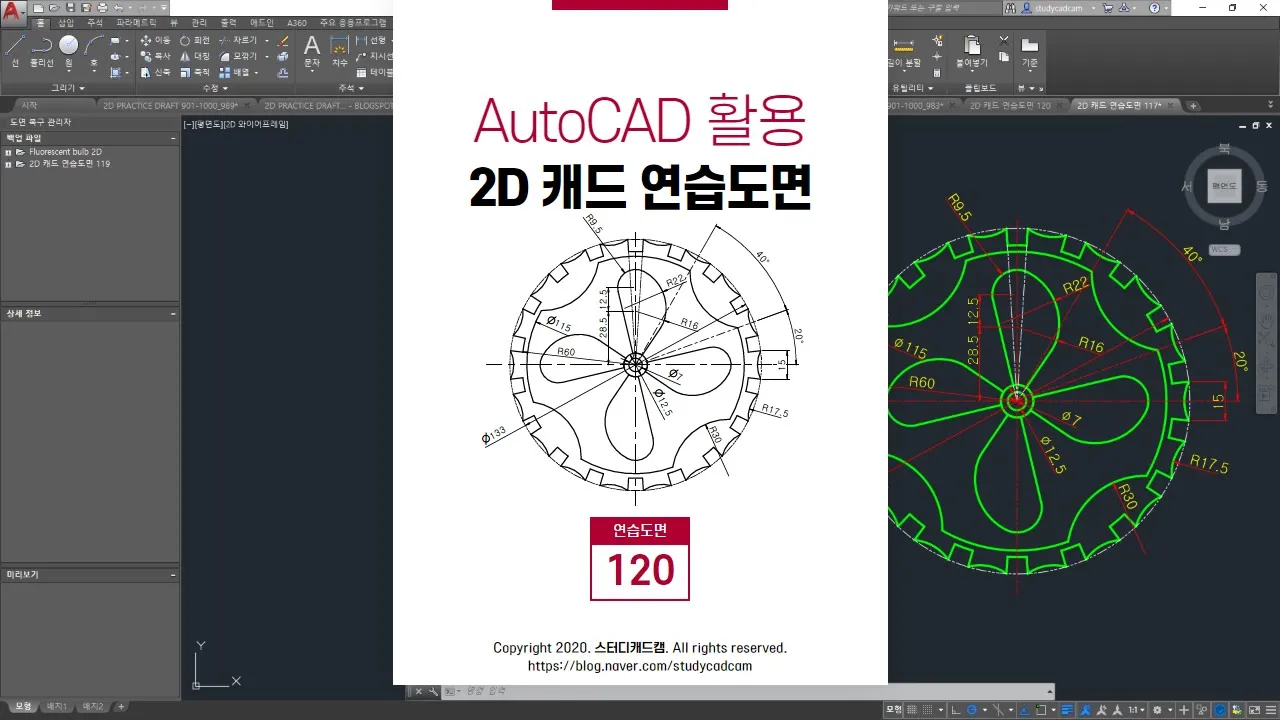The image size is (1280, 720).
Task: Click the infocenter keyword search field
Action: click(943, 8)
